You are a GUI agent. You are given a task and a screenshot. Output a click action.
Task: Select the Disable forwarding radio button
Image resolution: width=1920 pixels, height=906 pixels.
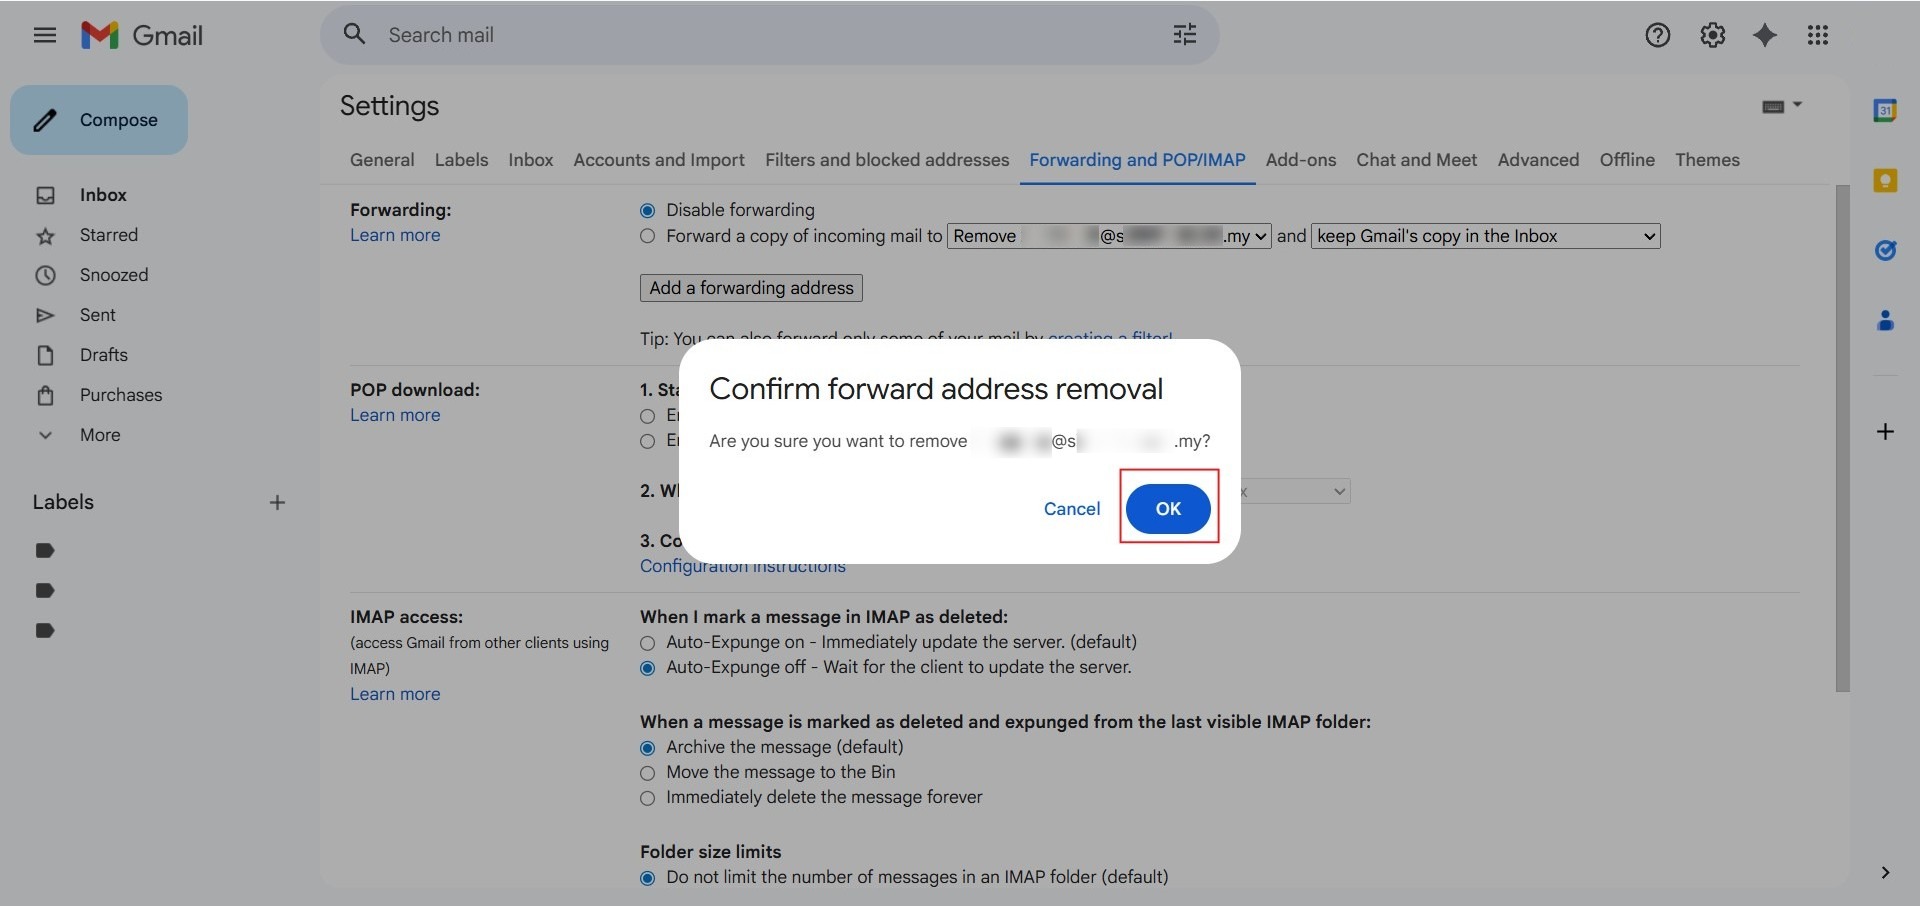coord(647,210)
